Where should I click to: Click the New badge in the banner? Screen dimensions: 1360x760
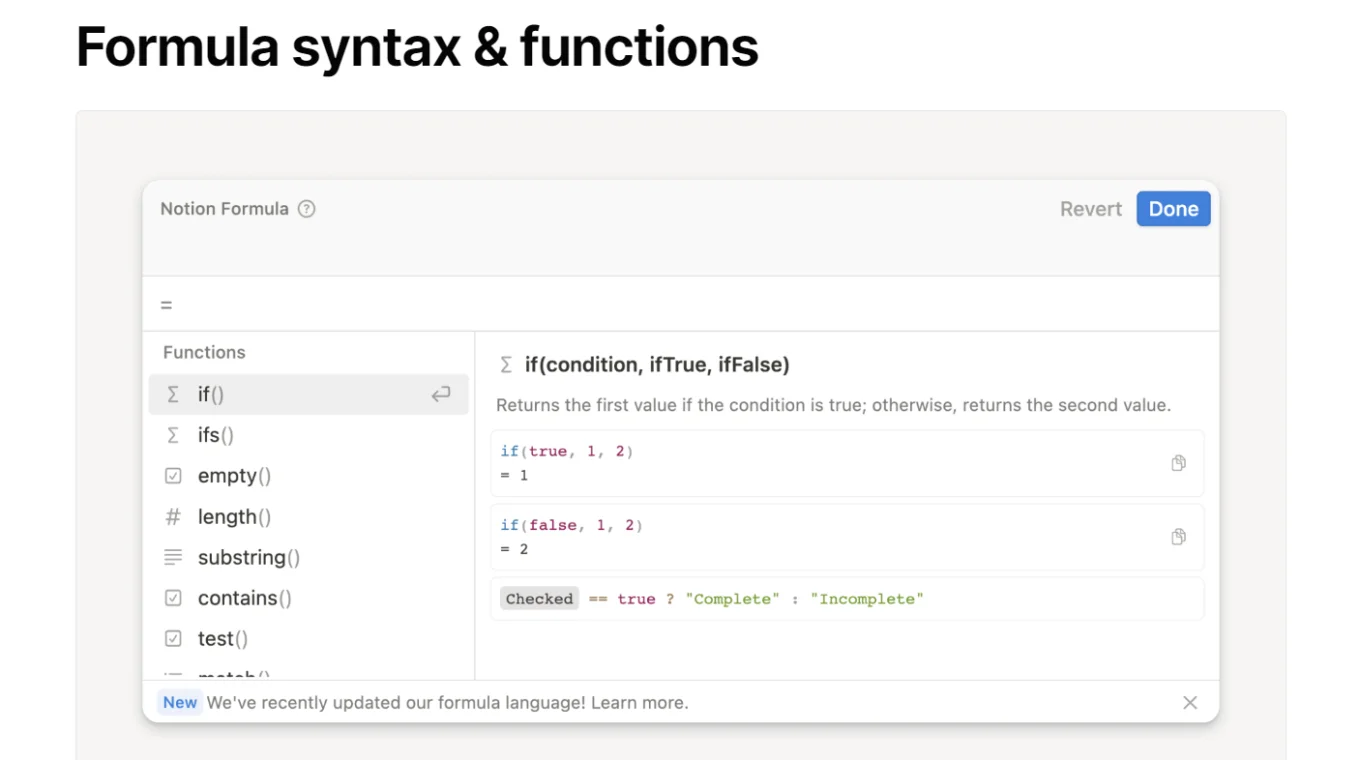click(x=180, y=703)
